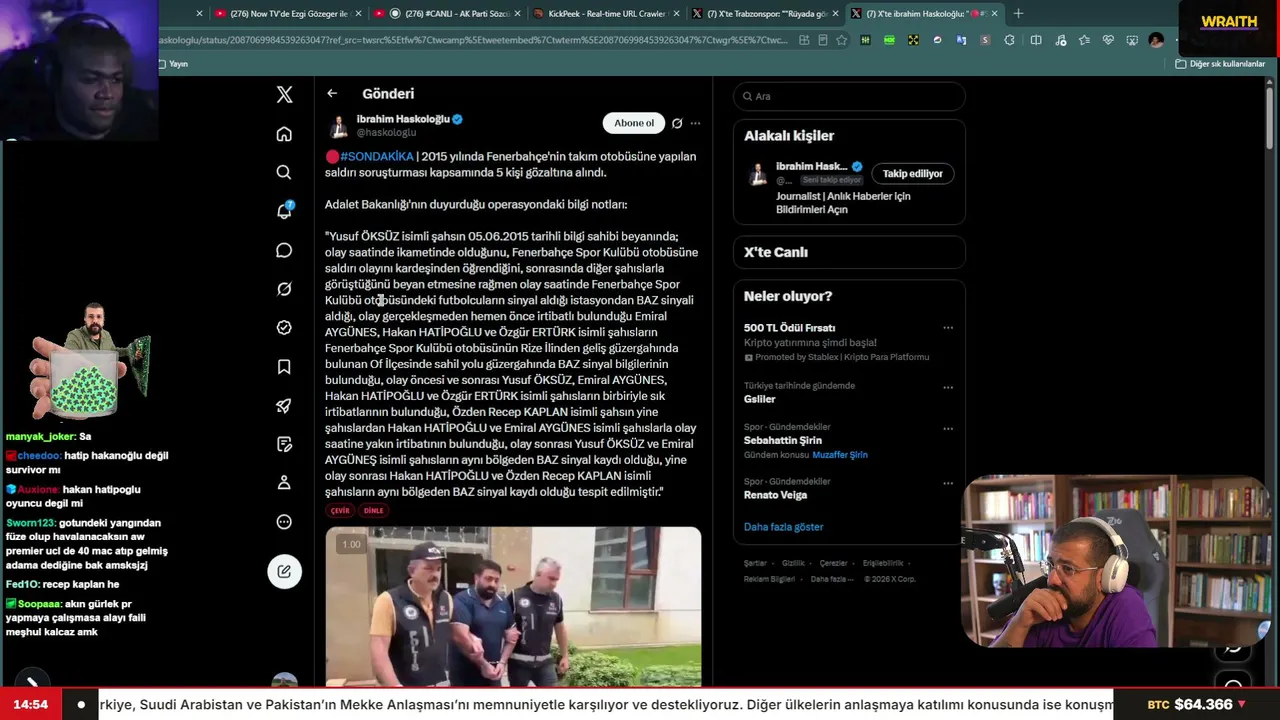1280x720 pixels.
Task: Click the browser address bar URL
Action: (x=474, y=40)
